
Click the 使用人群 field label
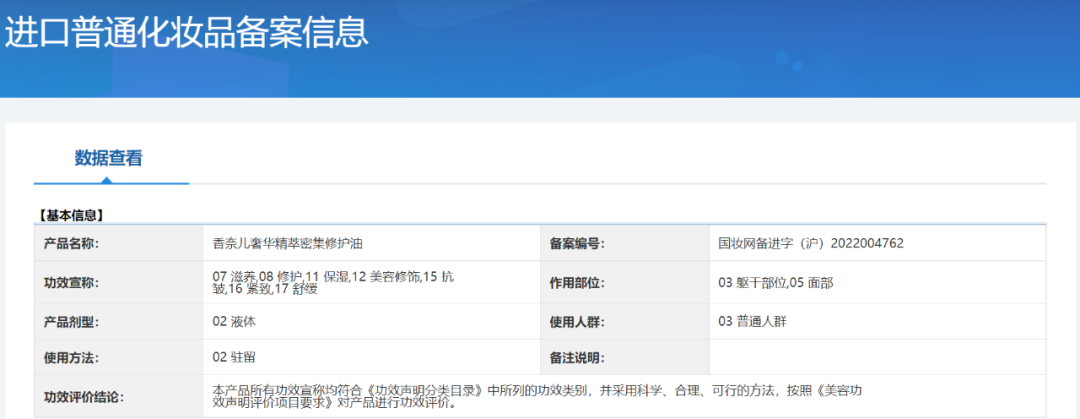577,322
